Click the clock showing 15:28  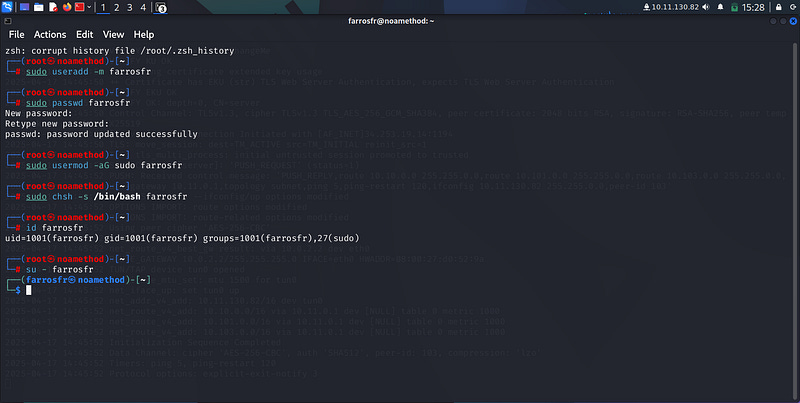coord(753,7)
